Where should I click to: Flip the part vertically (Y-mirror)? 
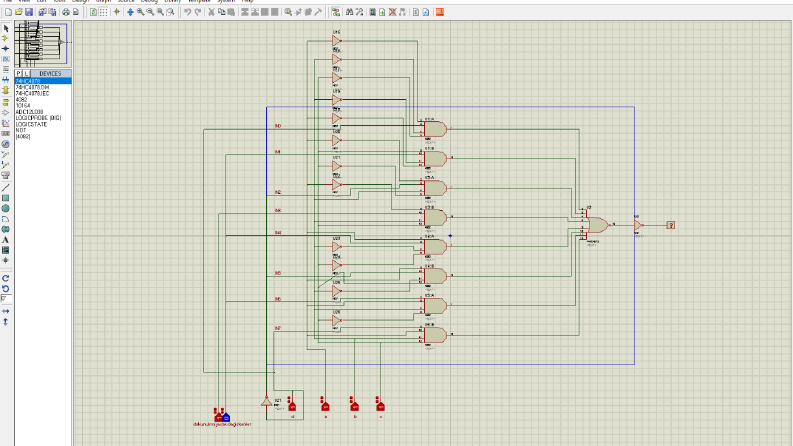pos(6,322)
